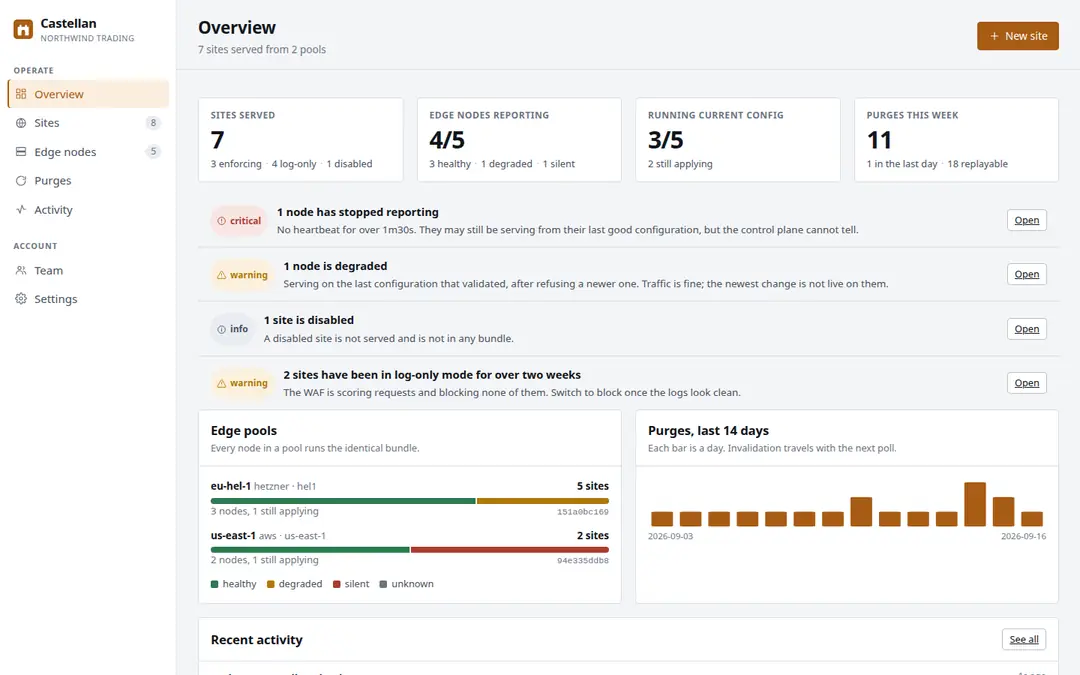Open Settings in the sidebar
This screenshot has width=1080, height=675.
click(x=88, y=299)
